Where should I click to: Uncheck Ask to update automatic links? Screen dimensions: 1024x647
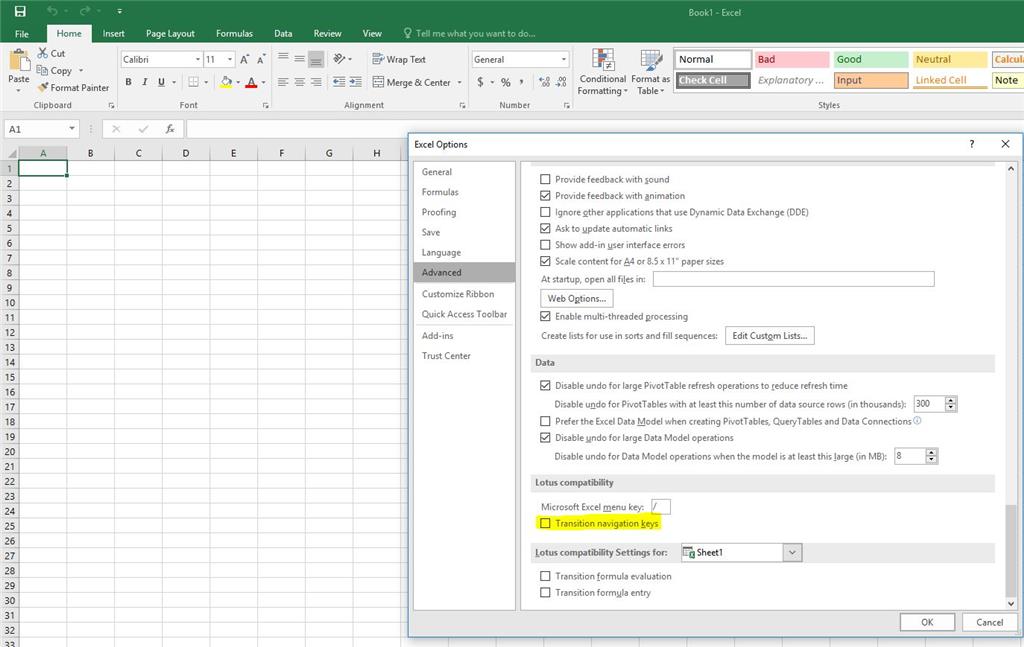pos(545,229)
